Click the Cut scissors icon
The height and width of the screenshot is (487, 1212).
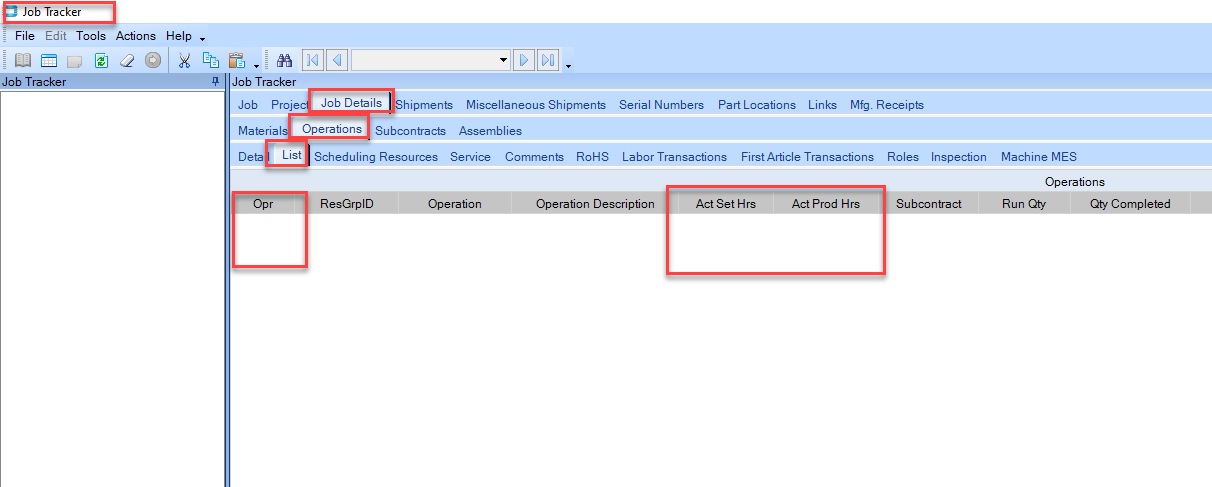(185, 60)
